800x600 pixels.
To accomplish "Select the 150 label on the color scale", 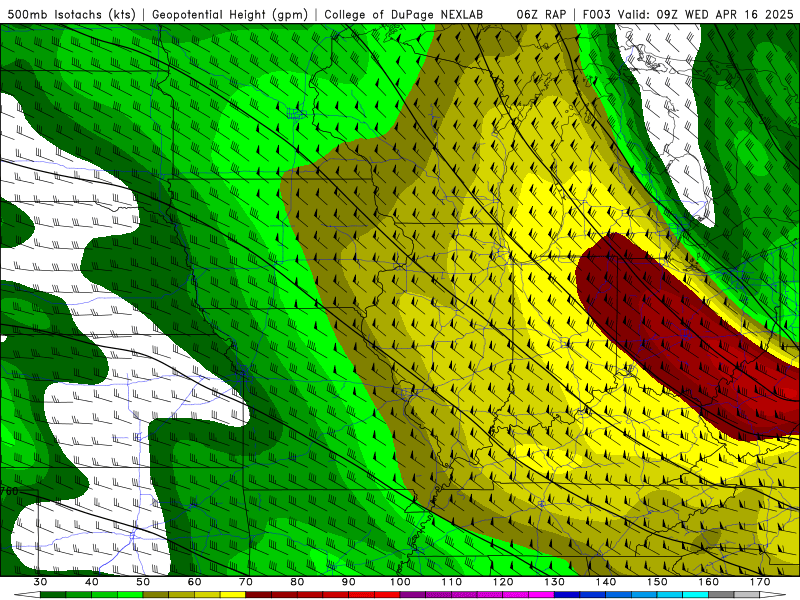I will [x=657, y=582].
